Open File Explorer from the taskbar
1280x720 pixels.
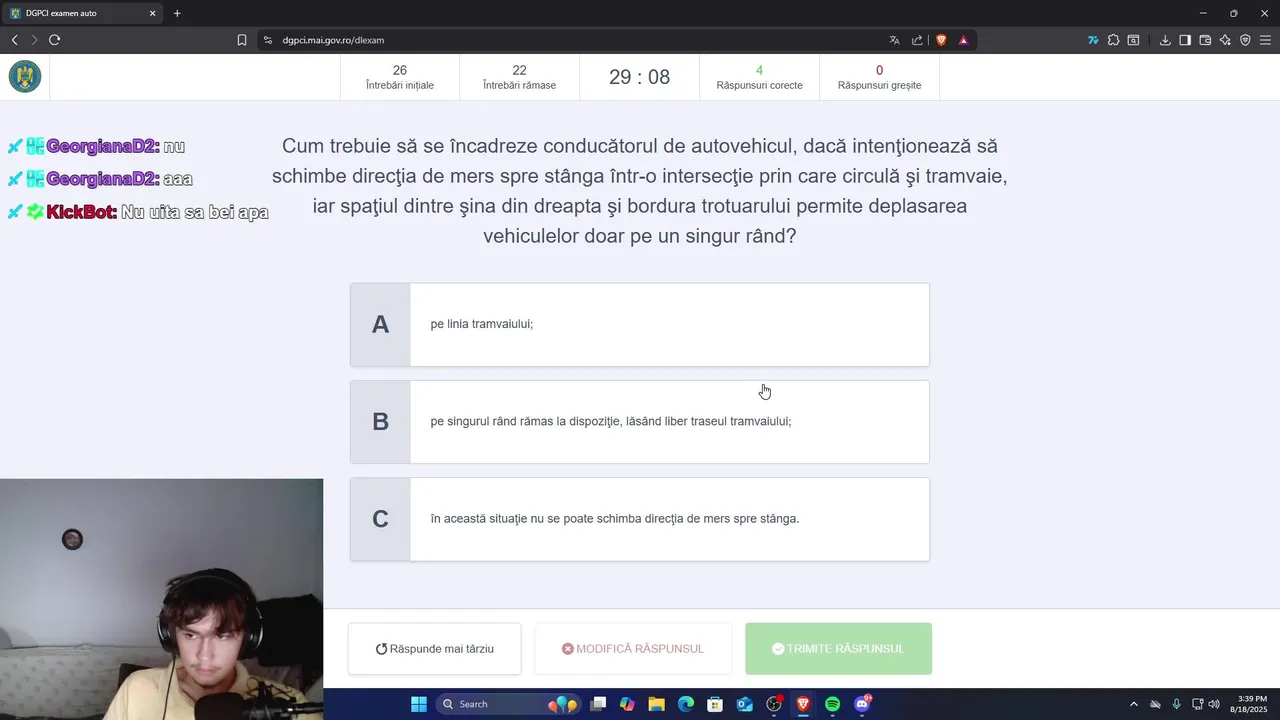coord(656,704)
